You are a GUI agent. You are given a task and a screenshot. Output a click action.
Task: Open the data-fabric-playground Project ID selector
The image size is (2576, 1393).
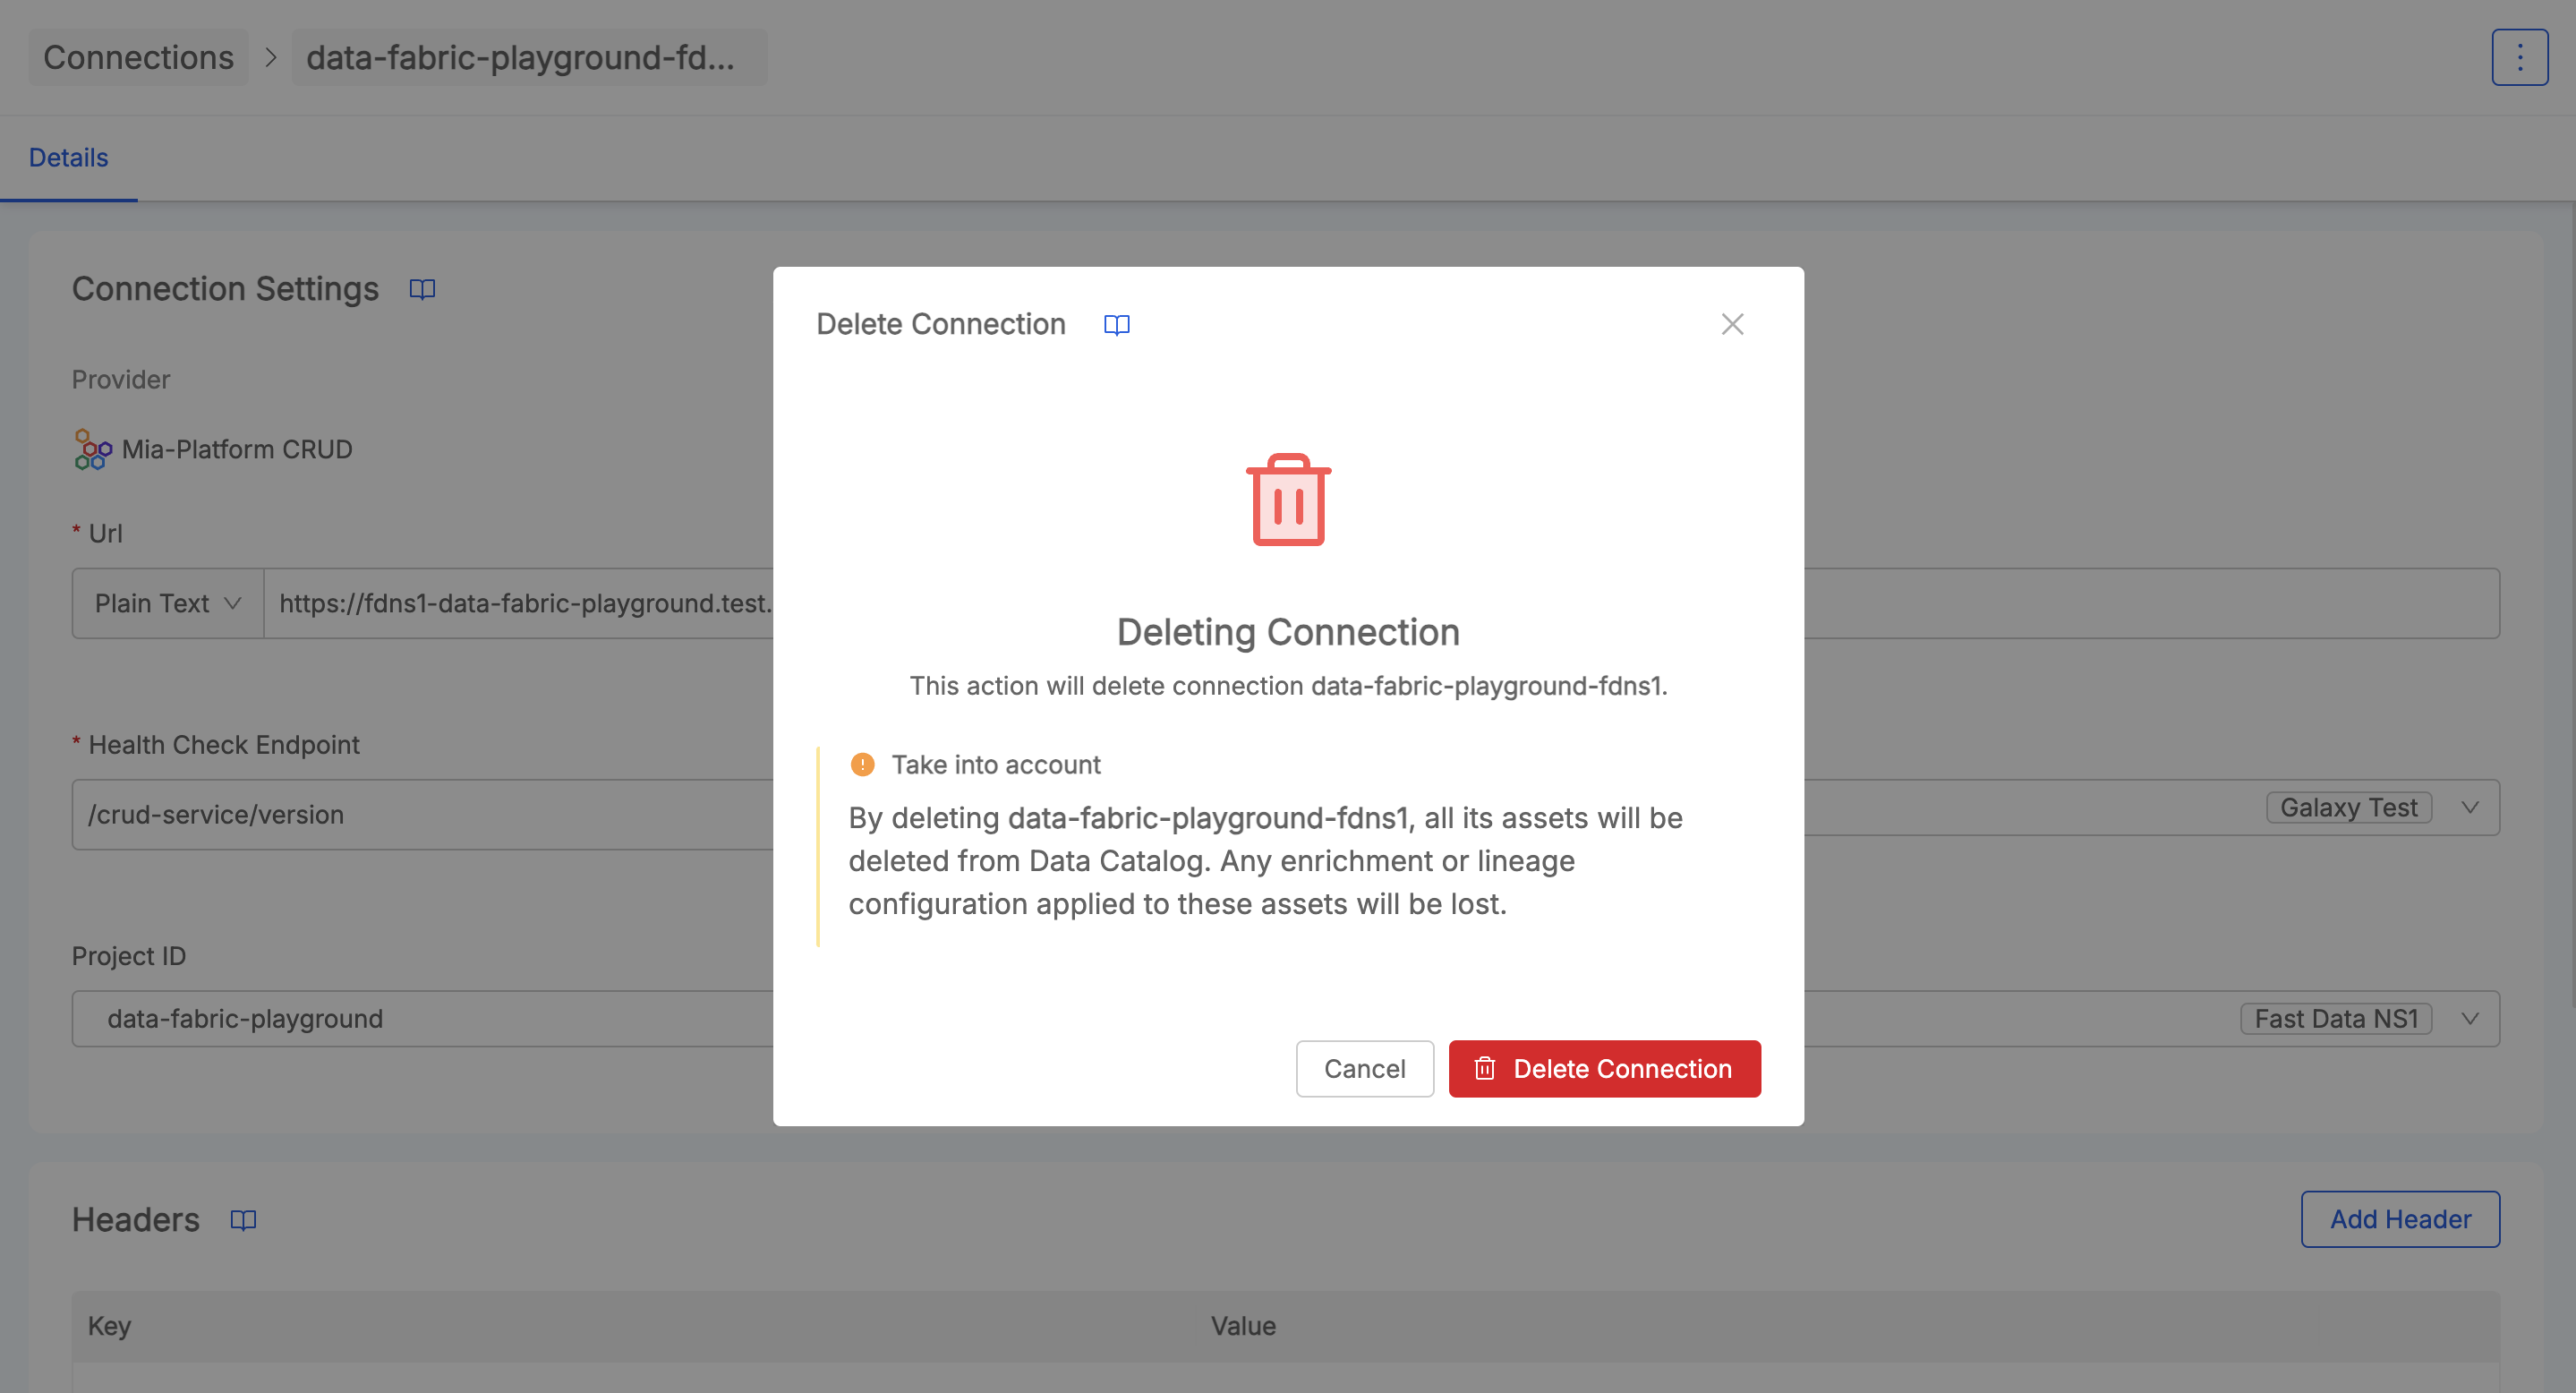(x=245, y=1018)
